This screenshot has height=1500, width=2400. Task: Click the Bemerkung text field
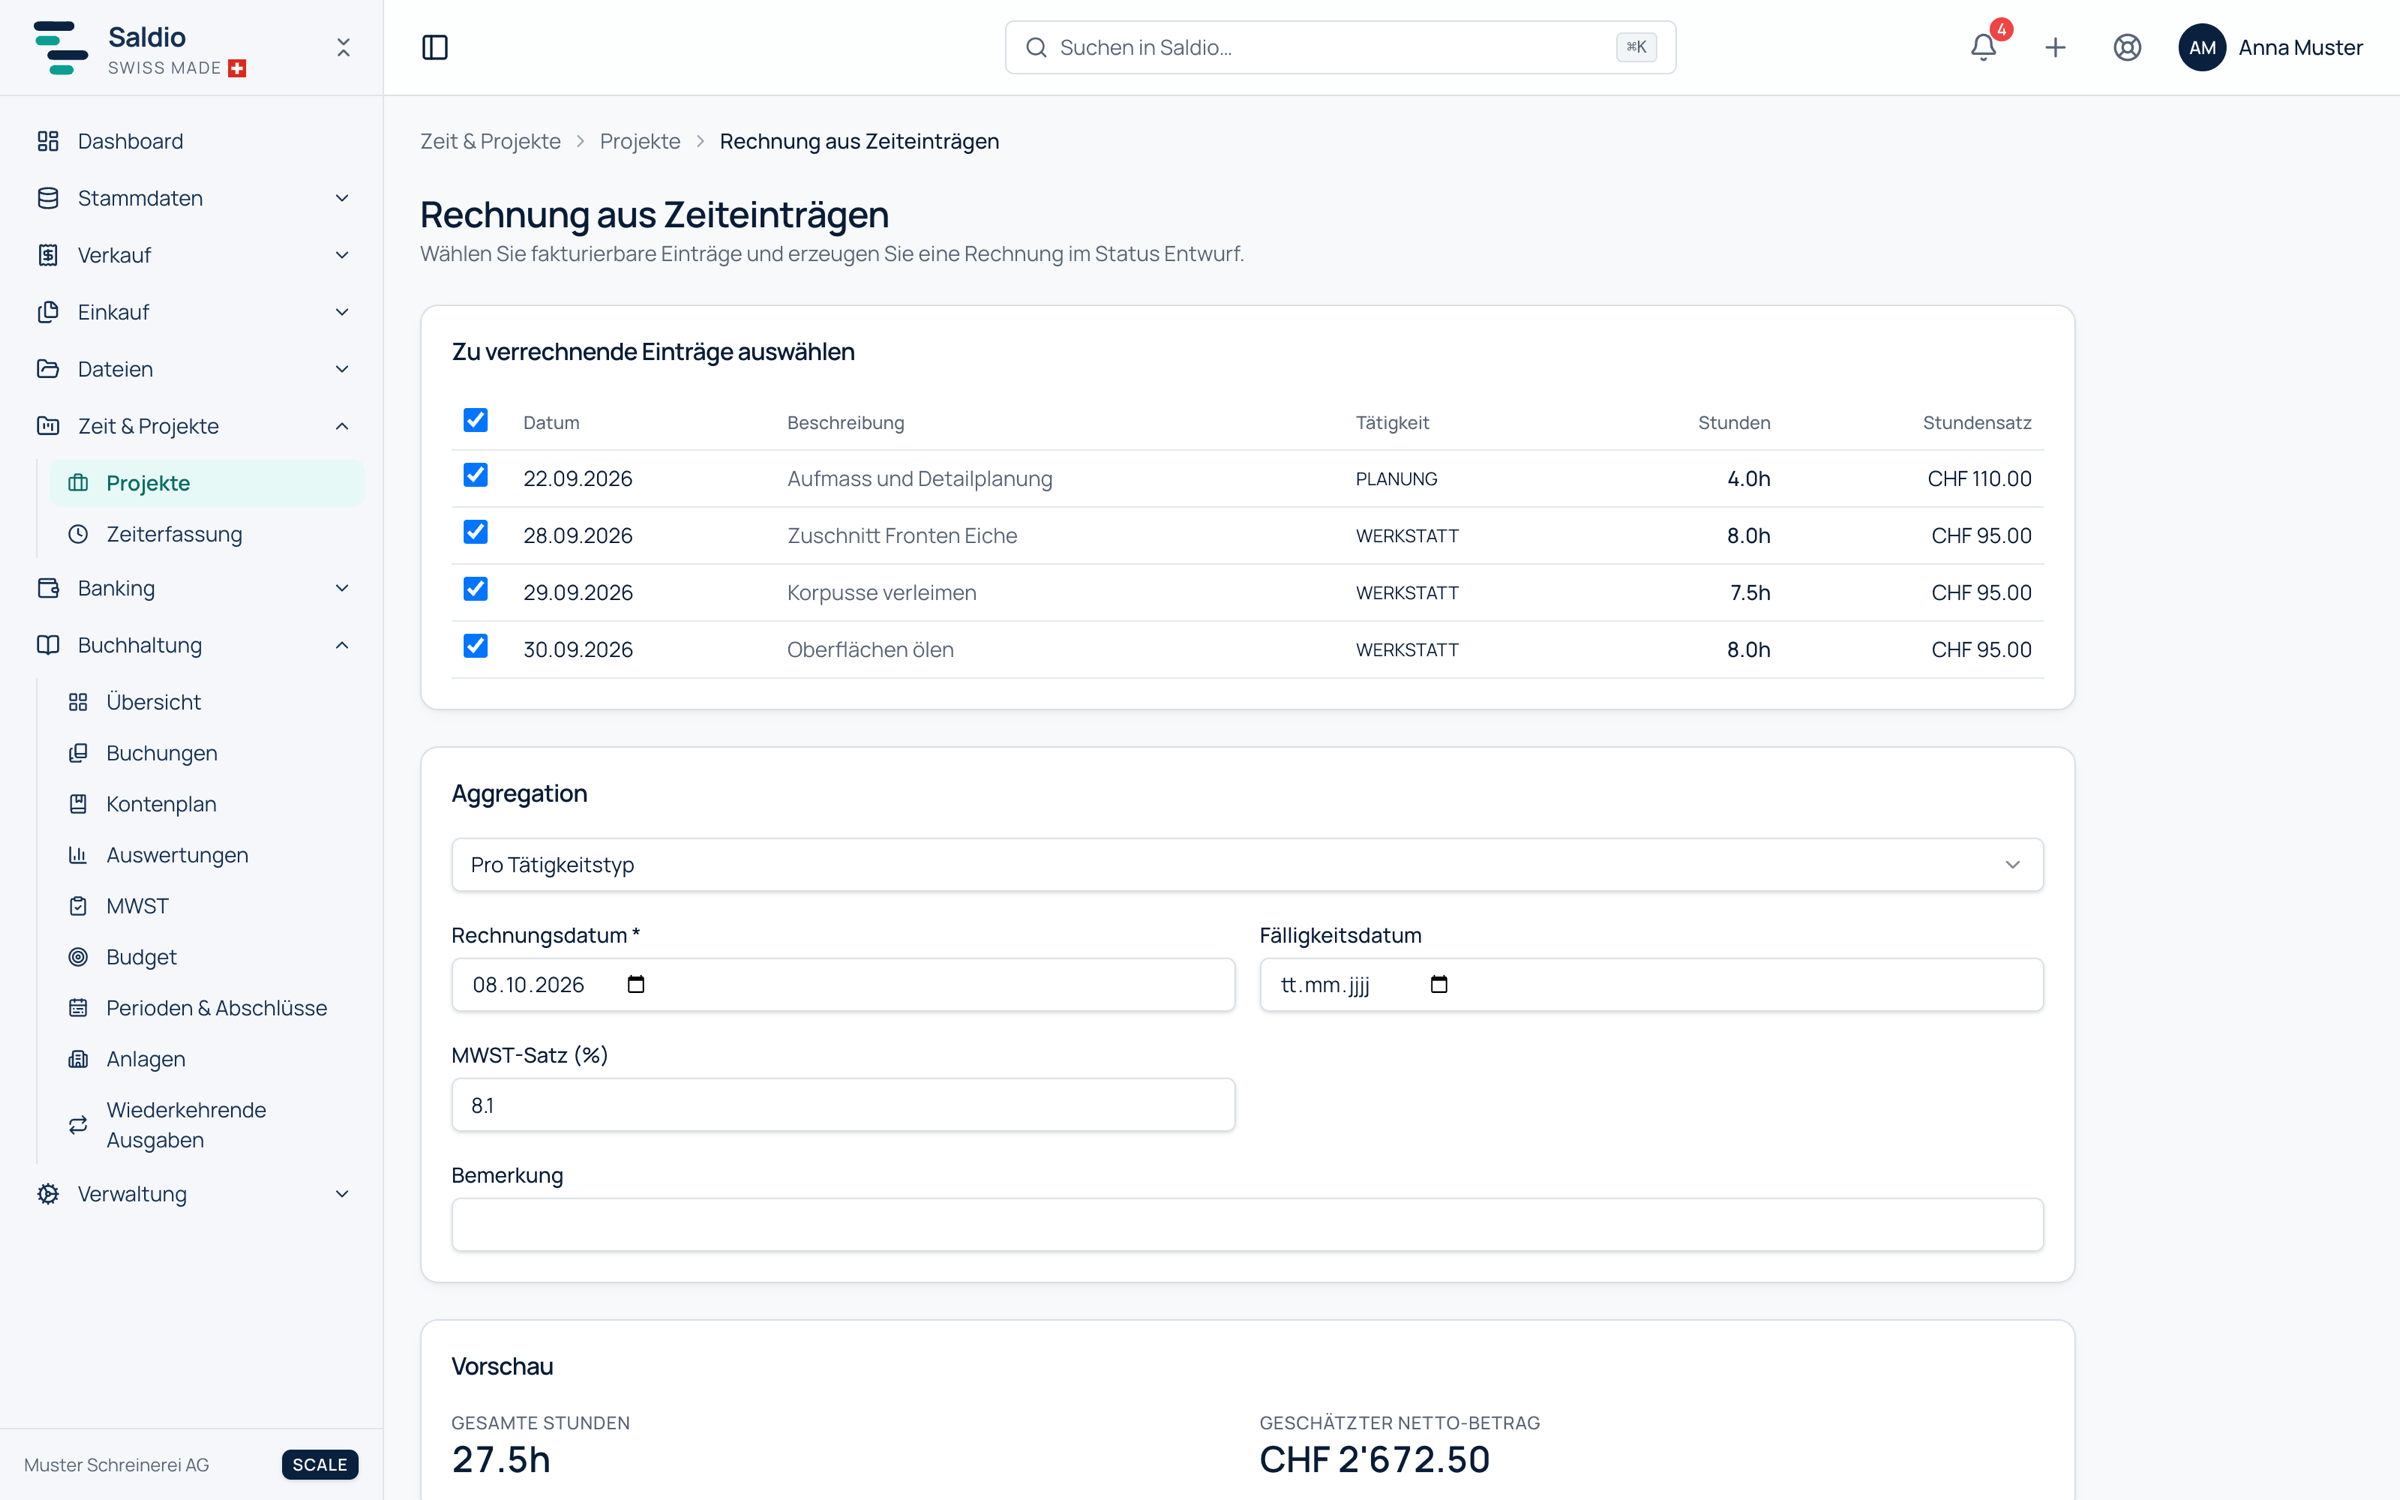[1247, 1224]
